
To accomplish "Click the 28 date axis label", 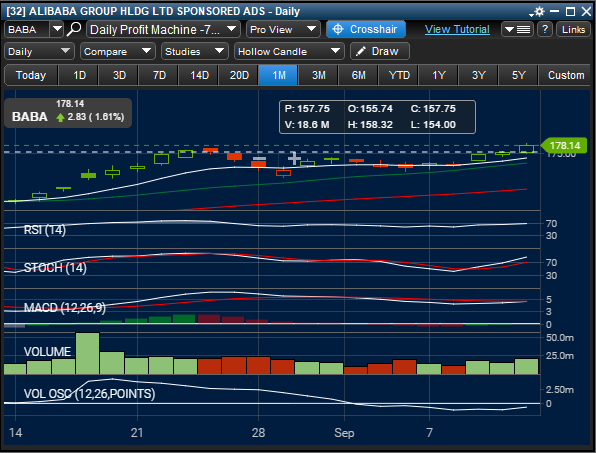I will point(258,433).
